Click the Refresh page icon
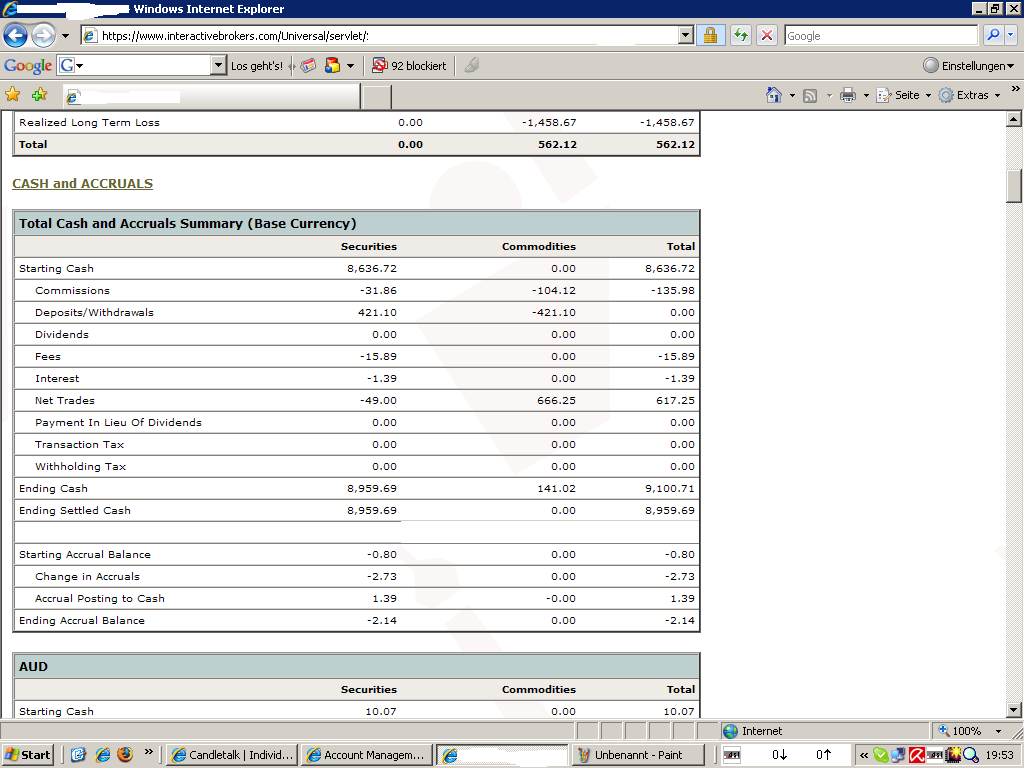 coord(740,36)
